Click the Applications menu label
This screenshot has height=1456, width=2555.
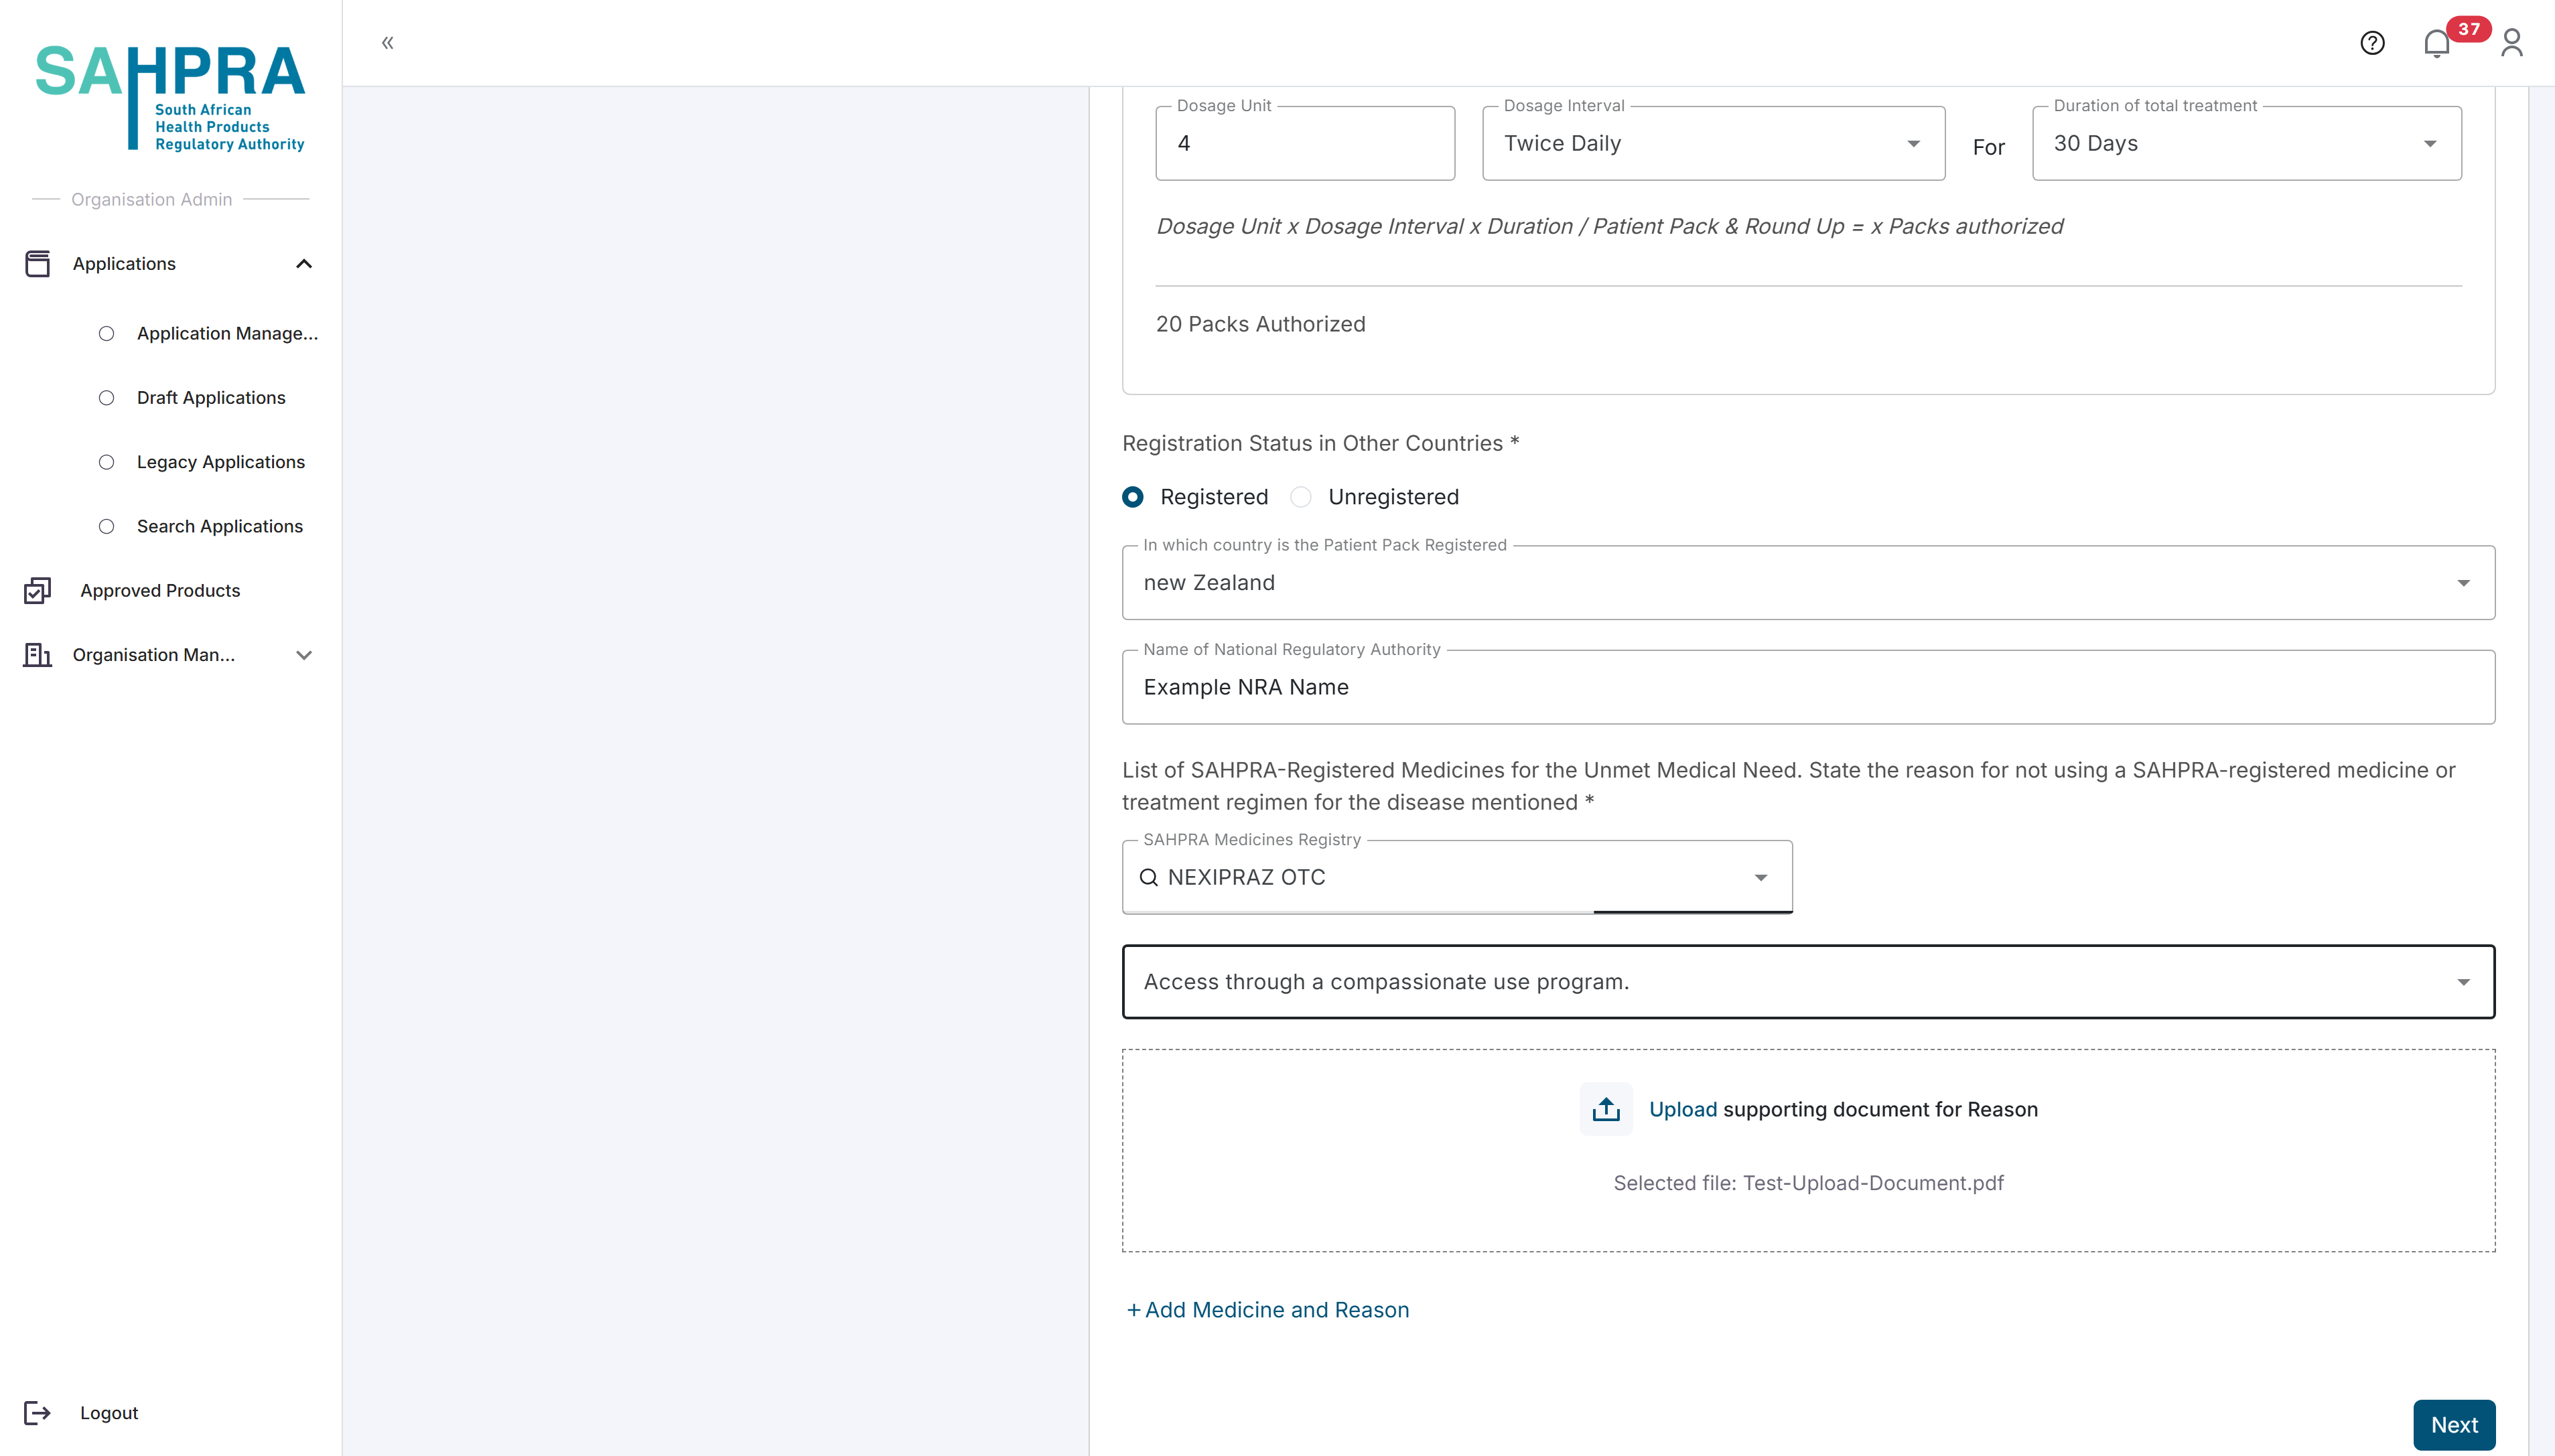click(x=124, y=264)
